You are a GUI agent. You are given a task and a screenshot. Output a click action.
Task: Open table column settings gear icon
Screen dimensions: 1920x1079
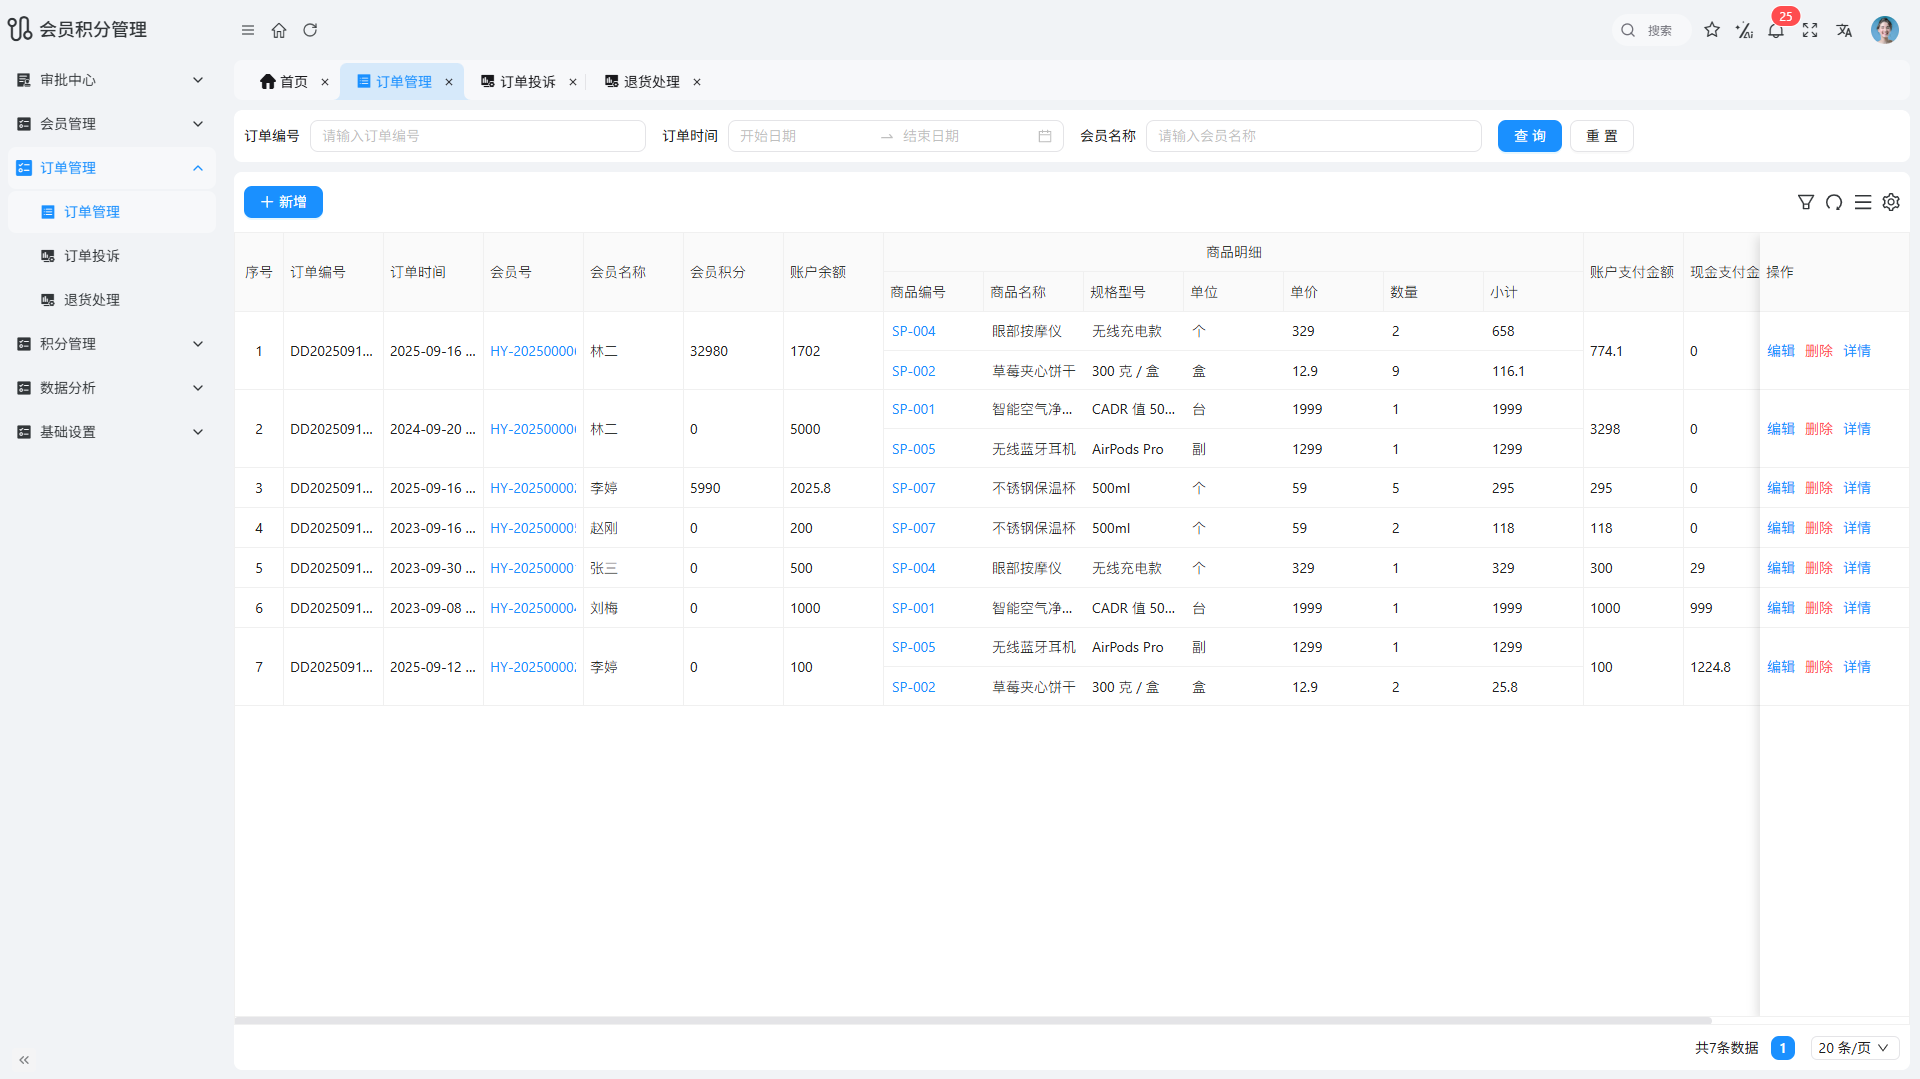tap(1891, 202)
